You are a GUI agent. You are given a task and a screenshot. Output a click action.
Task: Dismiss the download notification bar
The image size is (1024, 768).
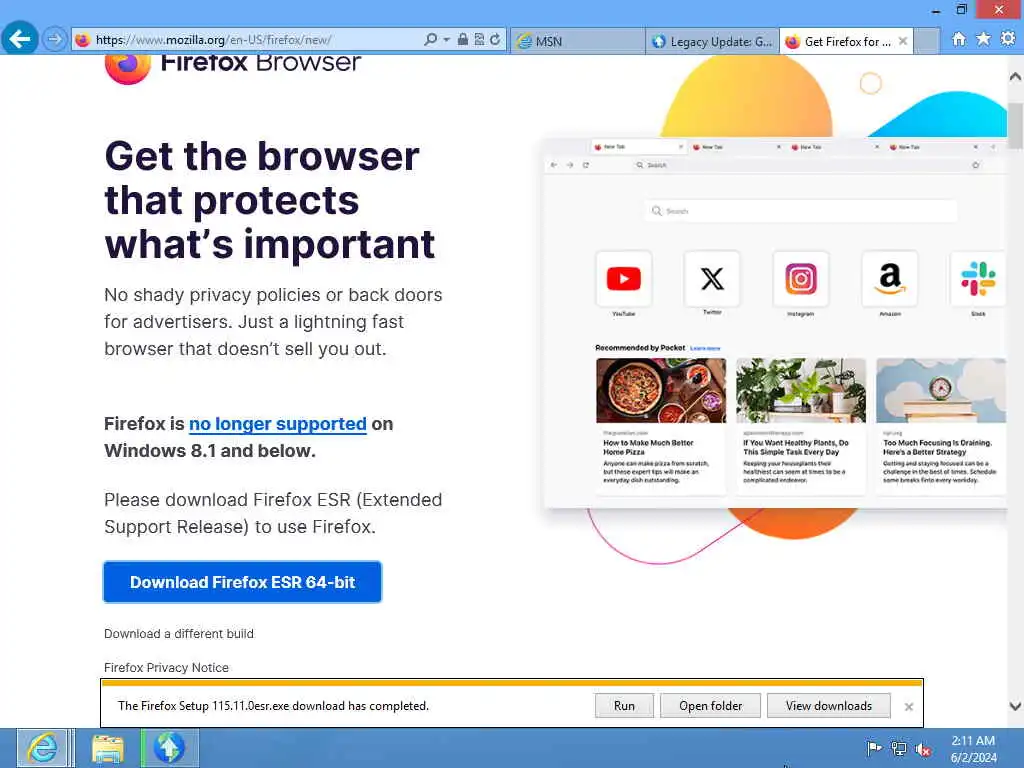pyautogui.click(x=908, y=707)
